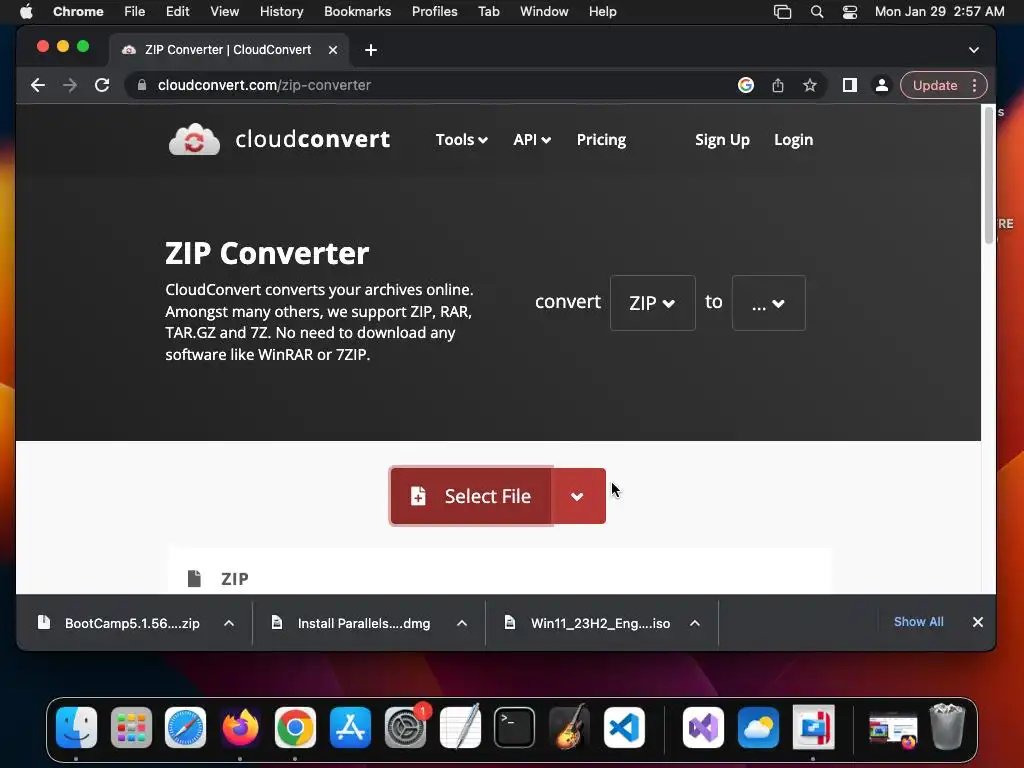The width and height of the screenshot is (1024, 768).
Task: Click the Sign Up link
Action: click(722, 140)
